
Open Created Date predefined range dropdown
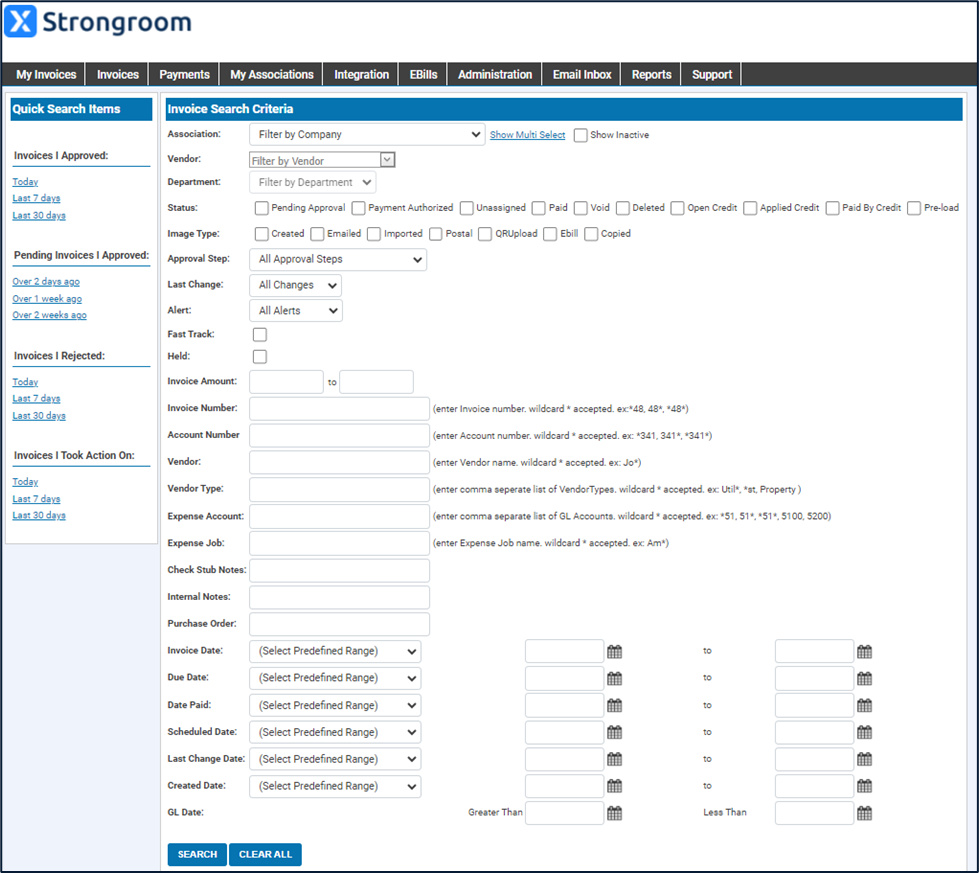tap(335, 786)
